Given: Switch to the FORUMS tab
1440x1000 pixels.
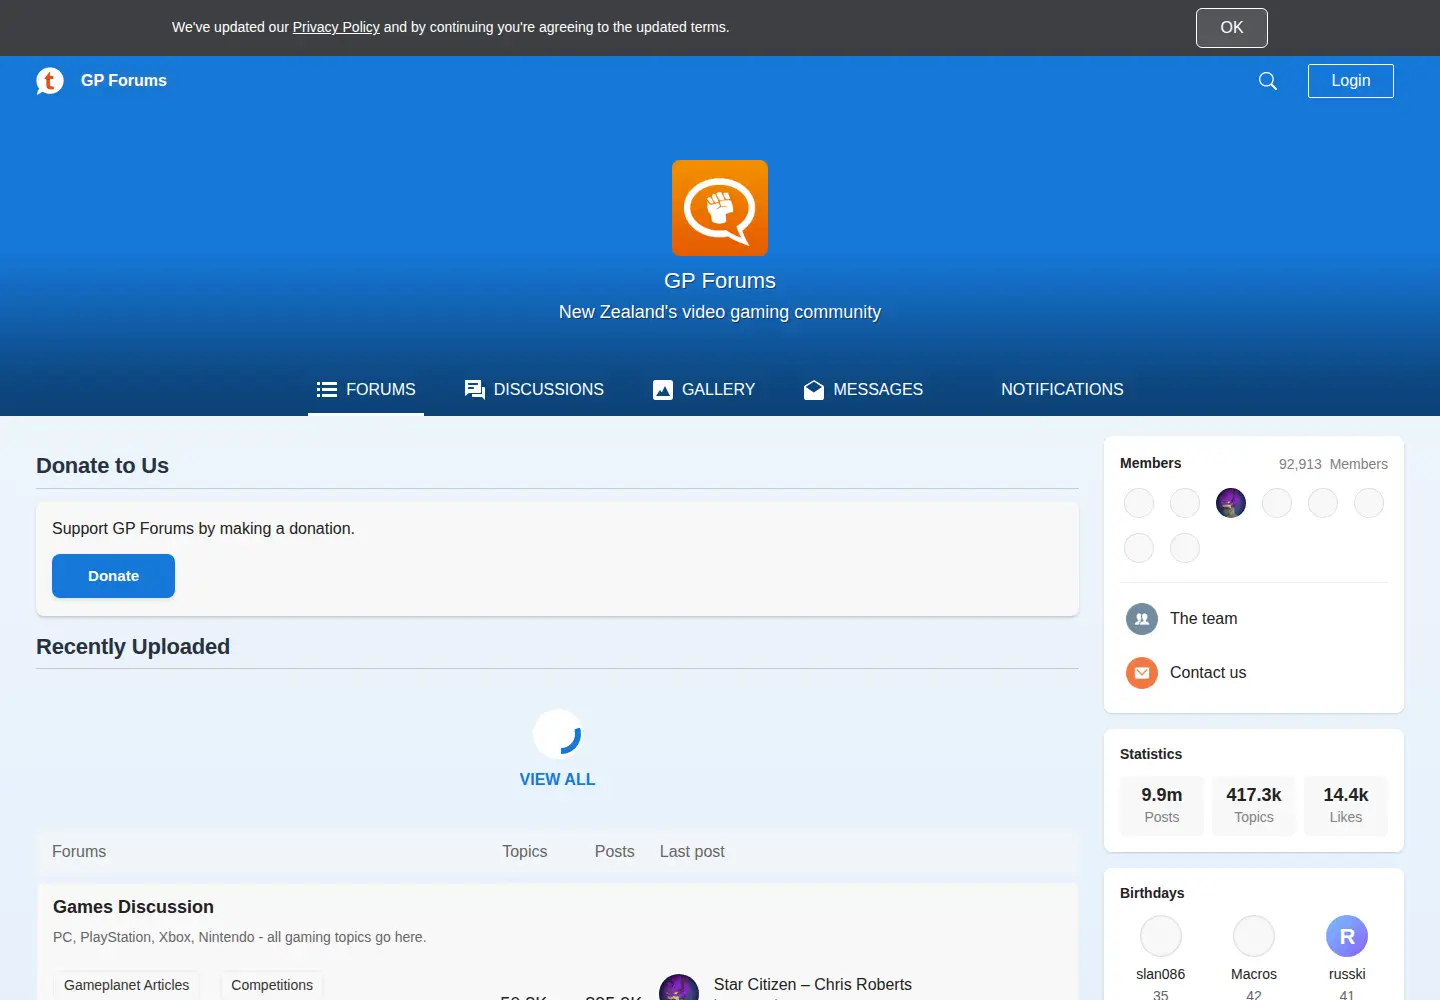Looking at the screenshot, I should [366, 389].
